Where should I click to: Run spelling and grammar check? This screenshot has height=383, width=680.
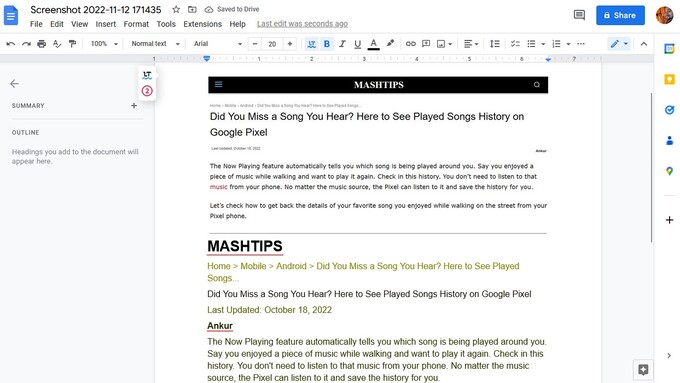coord(57,44)
